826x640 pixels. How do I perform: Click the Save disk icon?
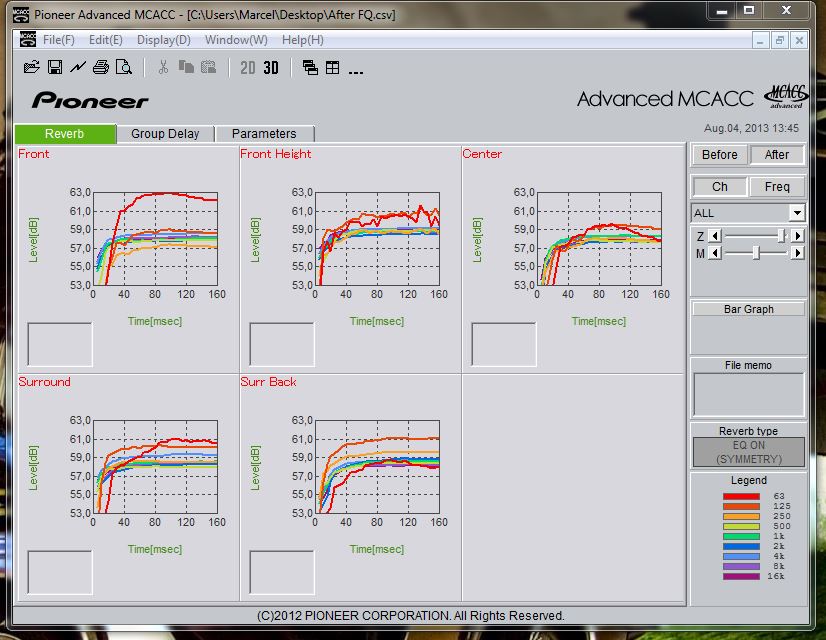(55, 67)
